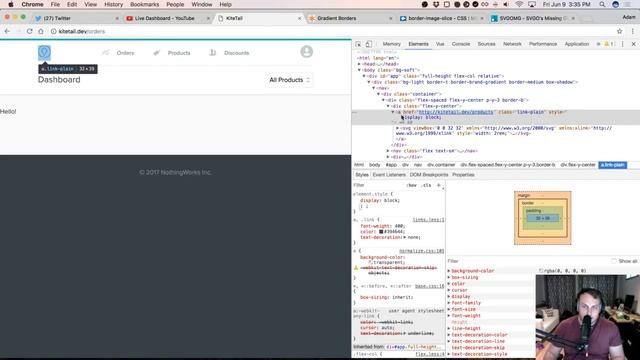This screenshot has height=360, width=640.
Task: Click the transparent background-color swatch in Styles
Action: click(371, 262)
